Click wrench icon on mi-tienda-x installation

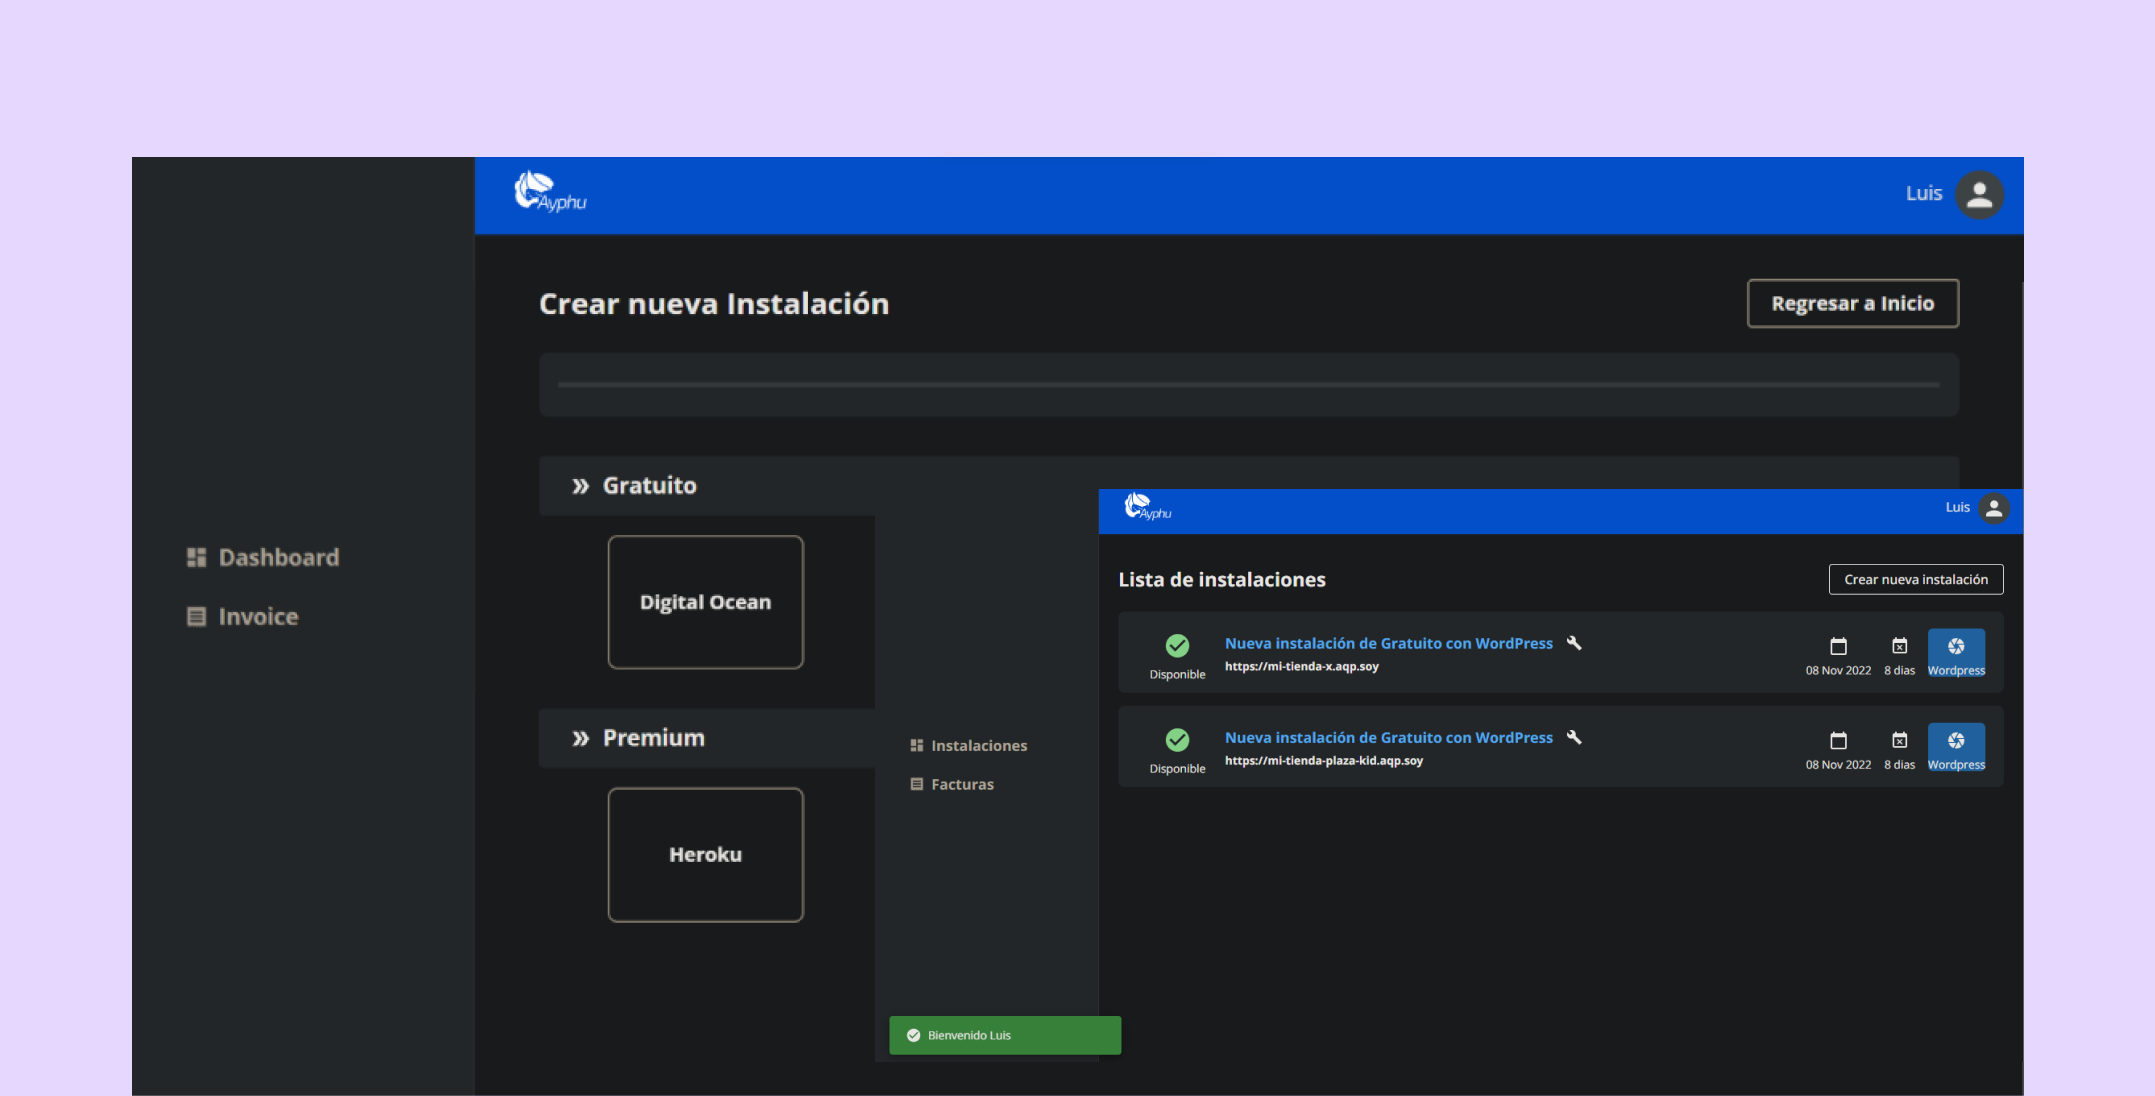point(1574,643)
